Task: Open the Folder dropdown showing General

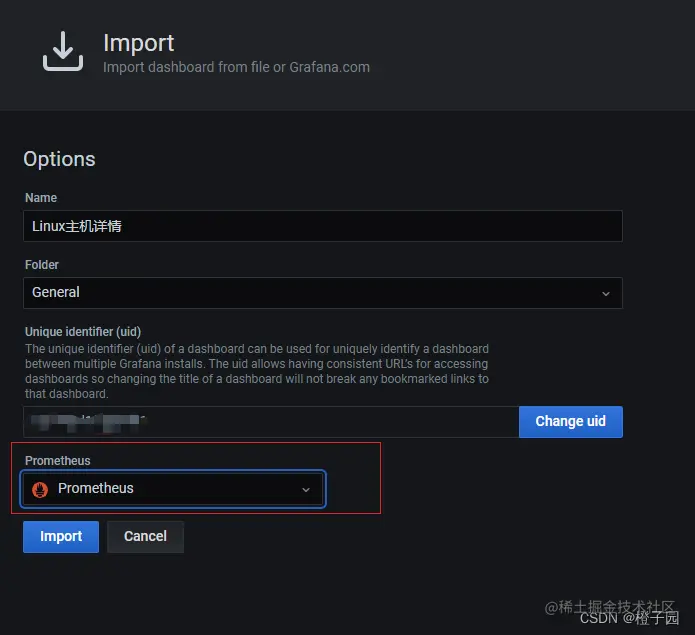Action: [x=323, y=293]
